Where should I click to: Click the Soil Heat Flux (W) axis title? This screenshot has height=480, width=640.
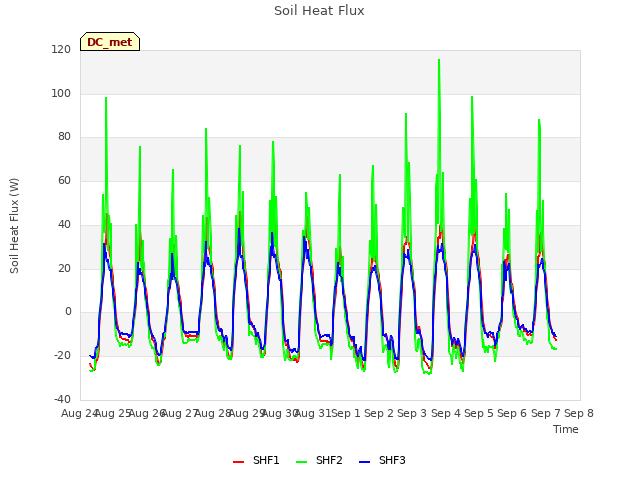[14, 226]
